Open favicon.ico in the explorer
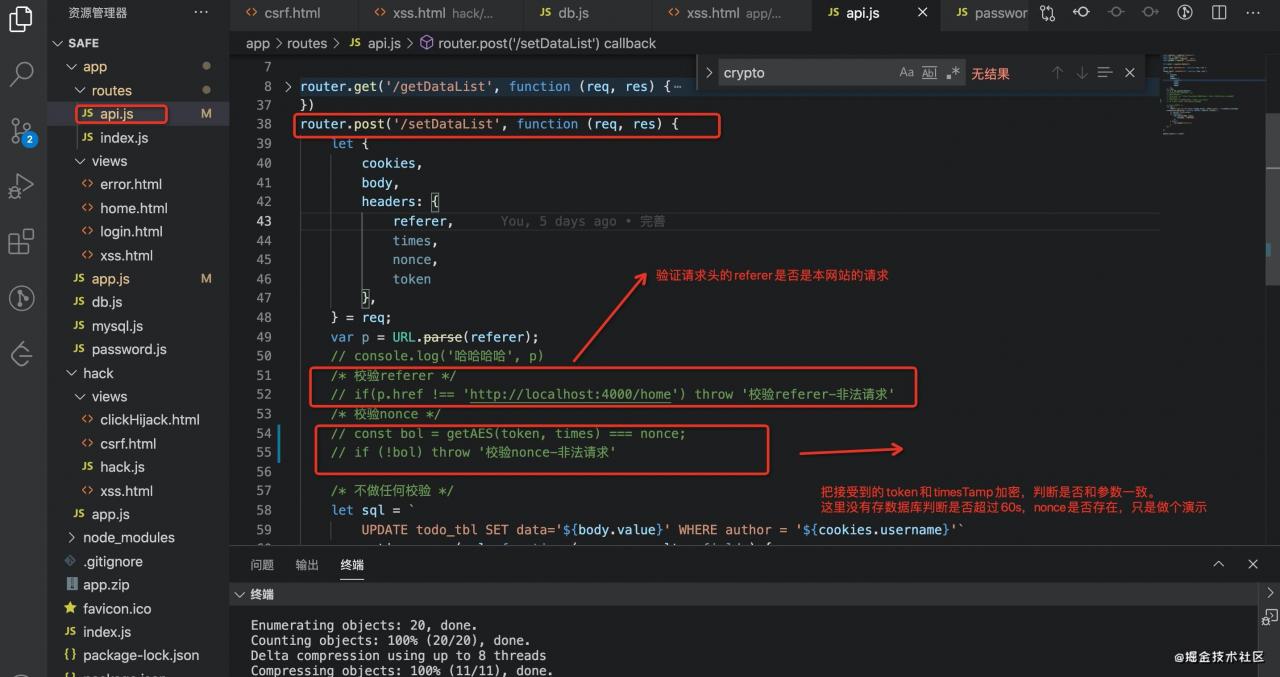 [x=117, y=608]
